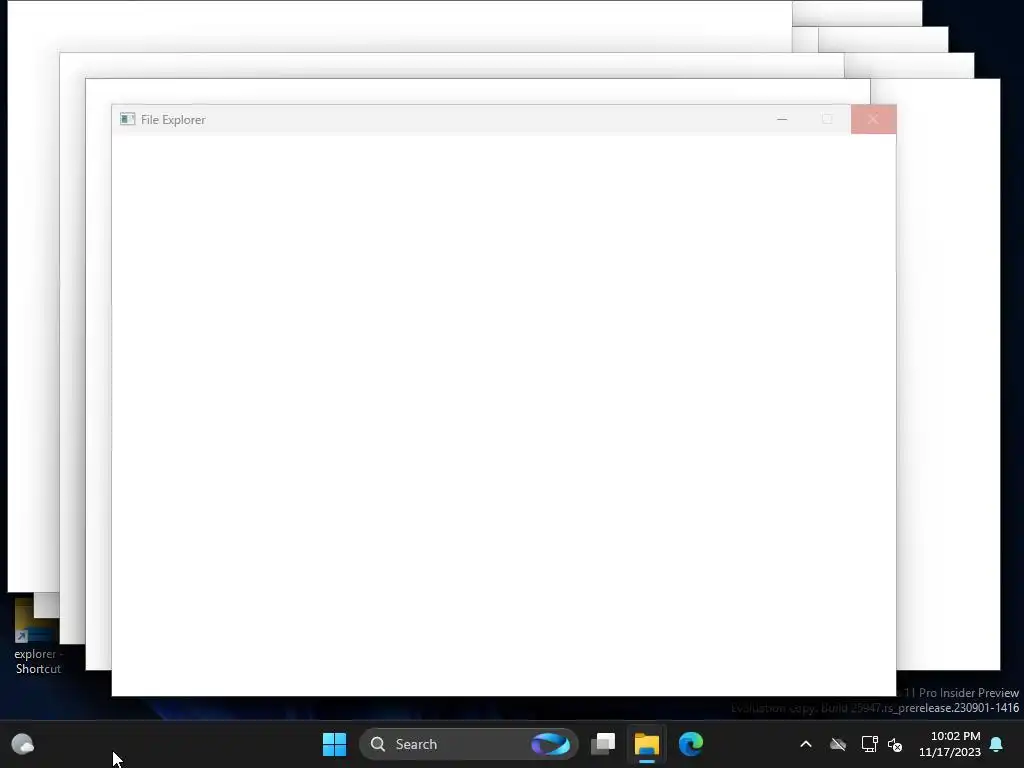Open the Windows Start menu

pyautogui.click(x=334, y=744)
